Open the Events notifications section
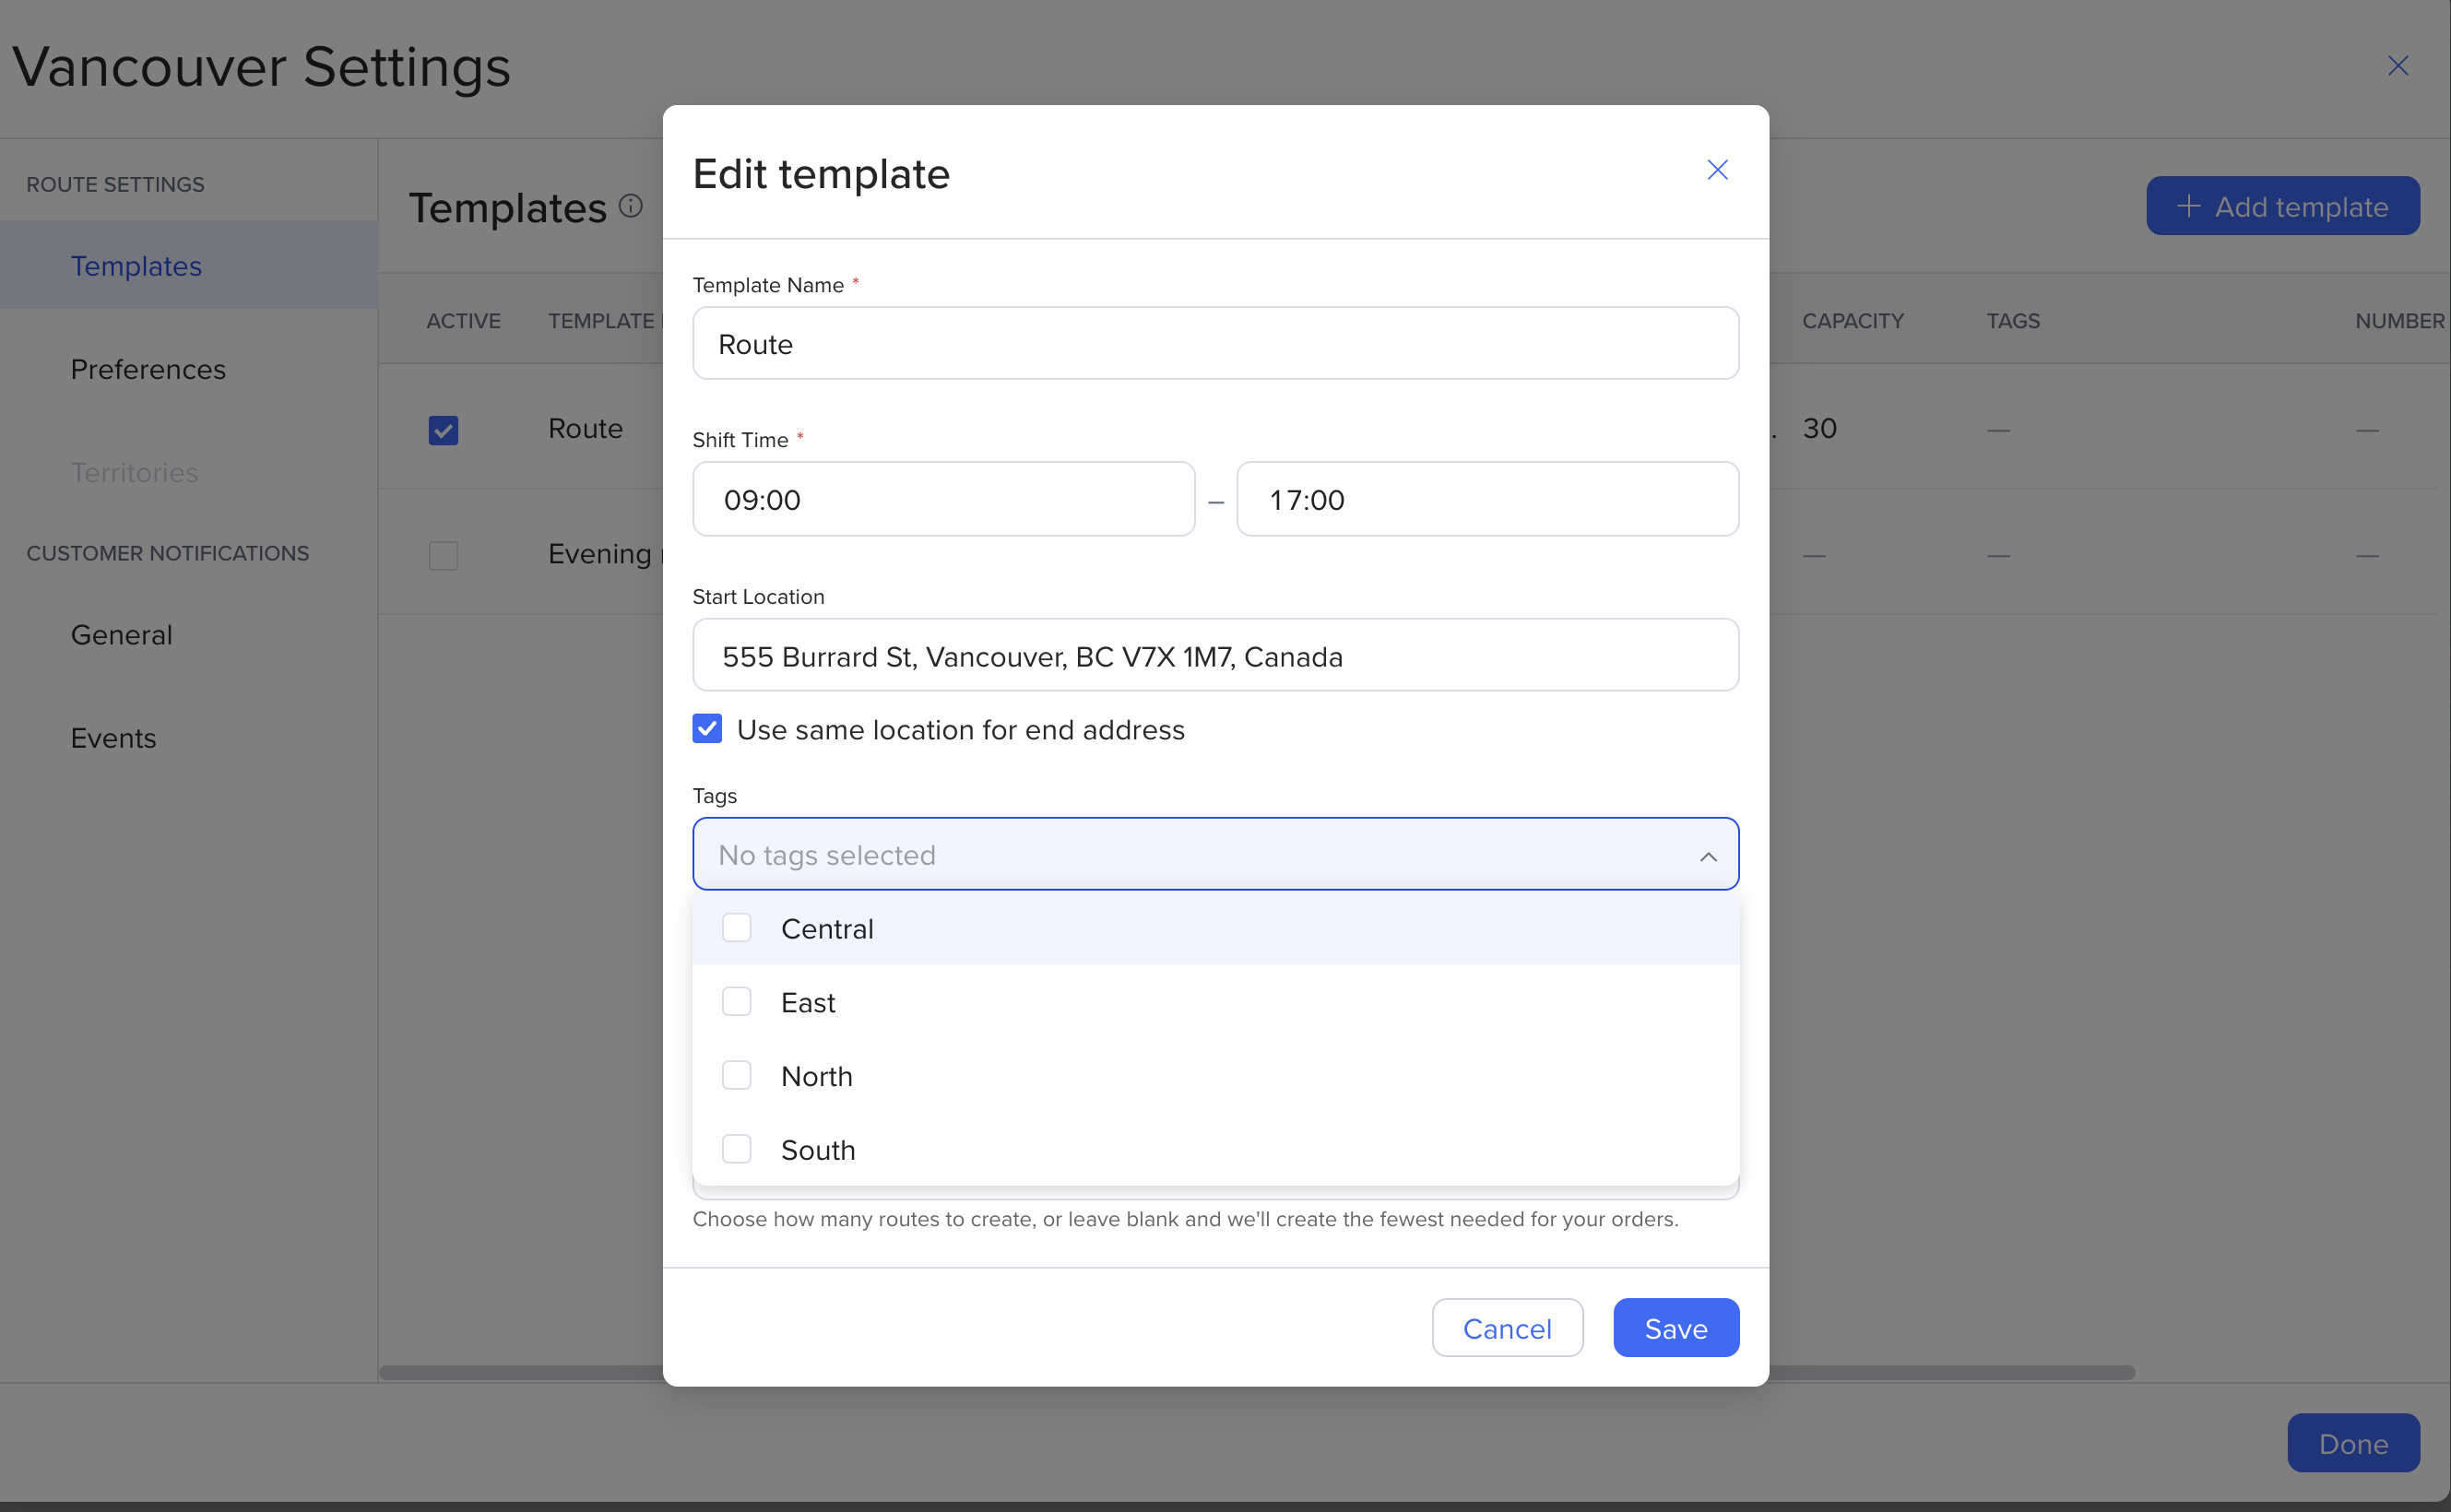 point(113,738)
